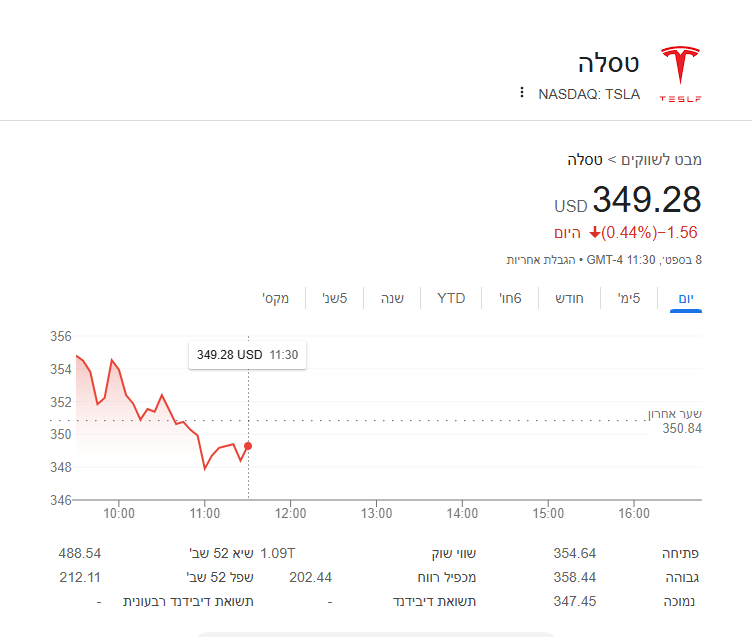Click the NASDAQ: TSLA ticker label
Viewport: 752px width, 637px height.
point(589,94)
